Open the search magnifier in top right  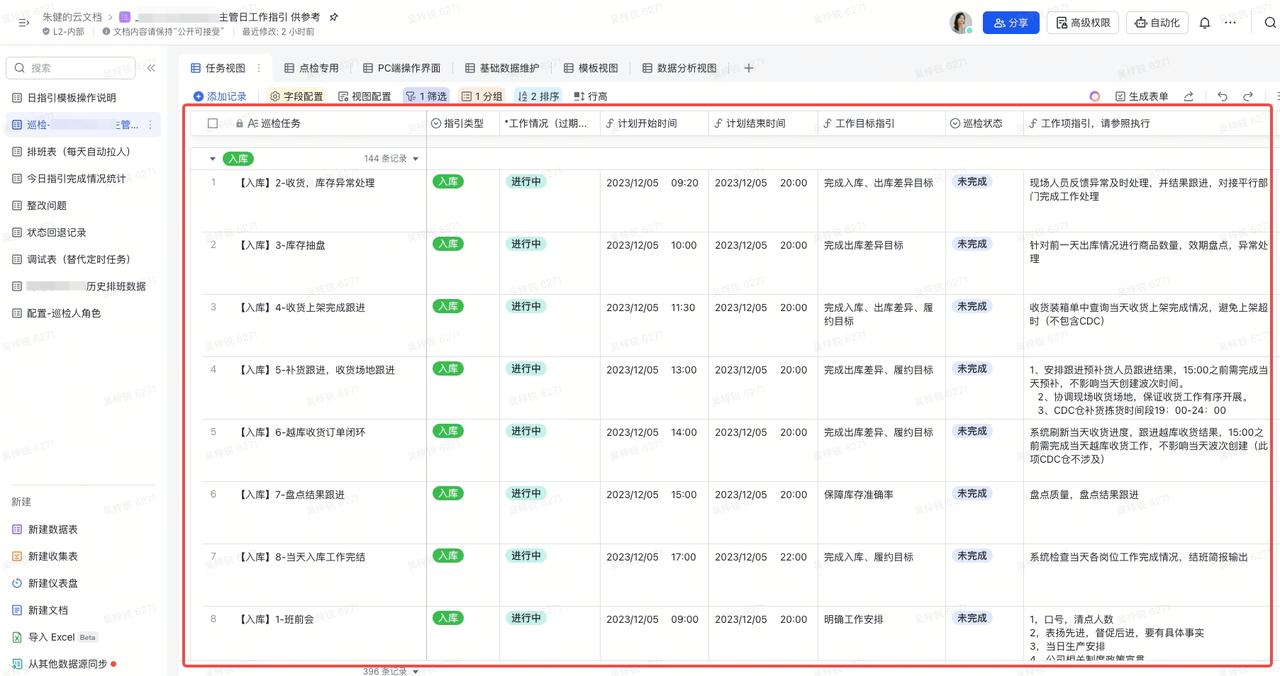pos(1269,23)
